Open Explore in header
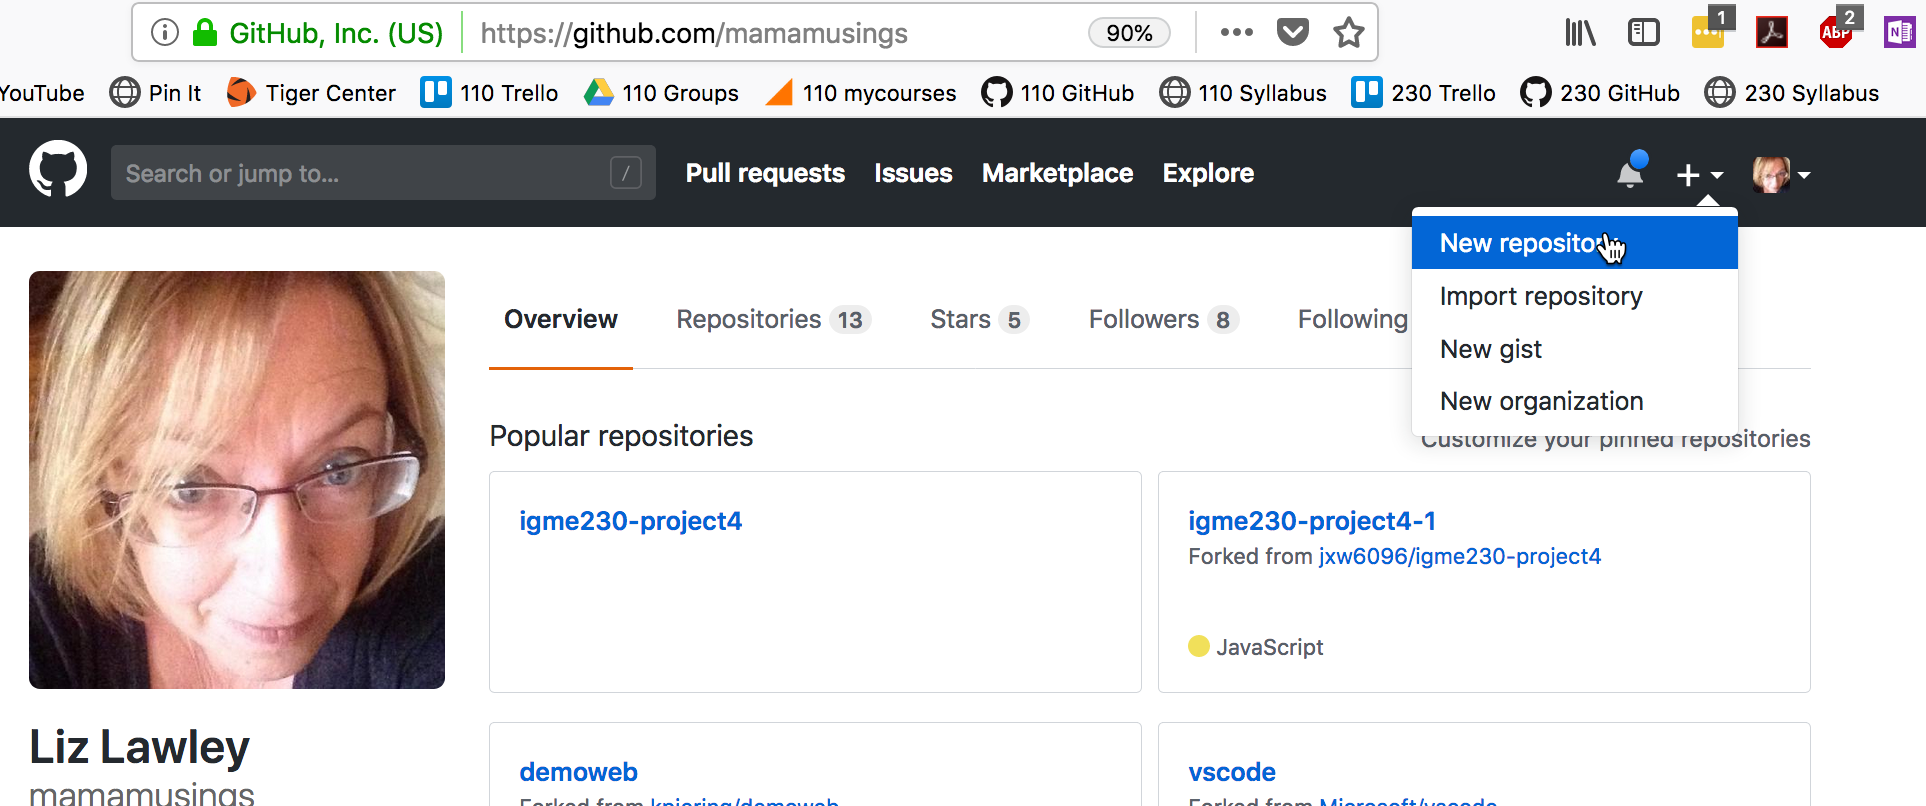 pyautogui.click(x=1208, y=173)
